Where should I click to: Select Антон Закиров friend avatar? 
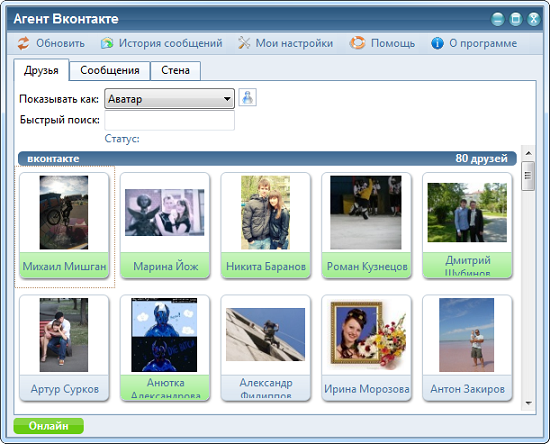467,335
